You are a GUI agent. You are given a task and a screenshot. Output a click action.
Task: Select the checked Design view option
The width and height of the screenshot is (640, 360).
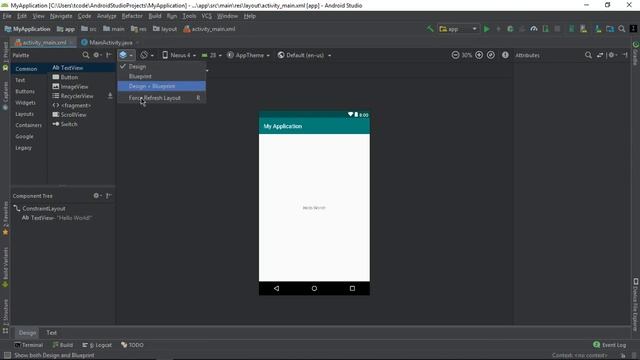162,67
